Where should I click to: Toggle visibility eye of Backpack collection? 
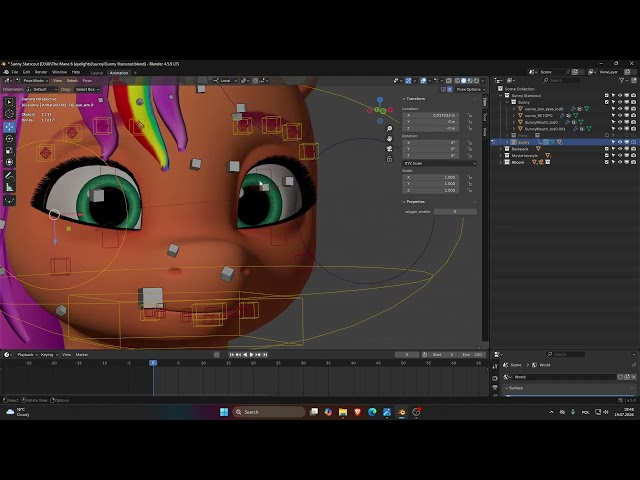tap(620, 149)
